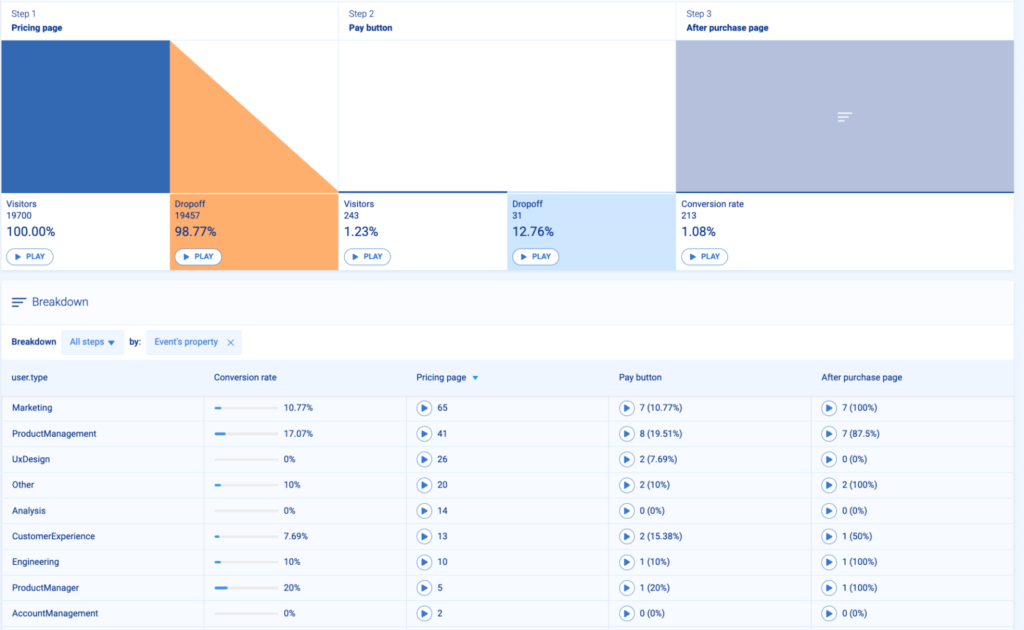
Task: Select the CustomerExperience row label
Action: coord(54,537)
